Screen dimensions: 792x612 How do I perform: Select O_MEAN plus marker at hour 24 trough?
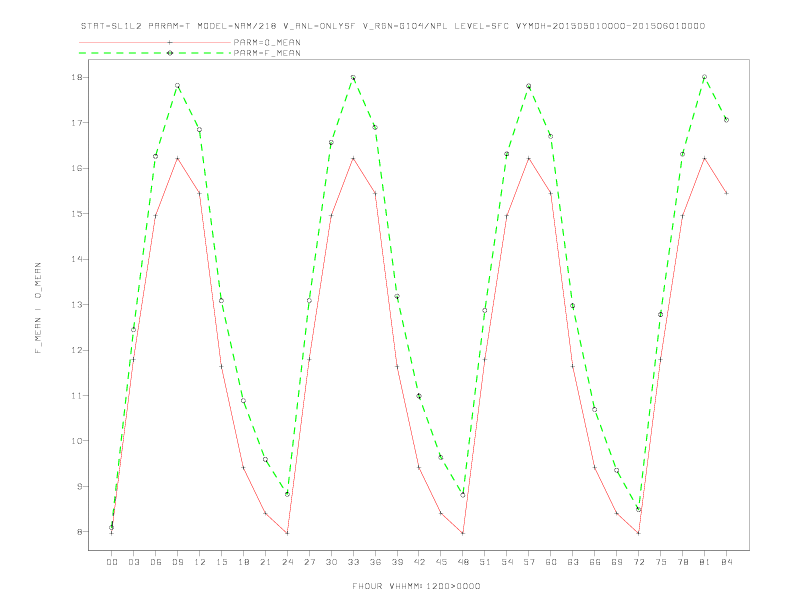tap(287, 533)
